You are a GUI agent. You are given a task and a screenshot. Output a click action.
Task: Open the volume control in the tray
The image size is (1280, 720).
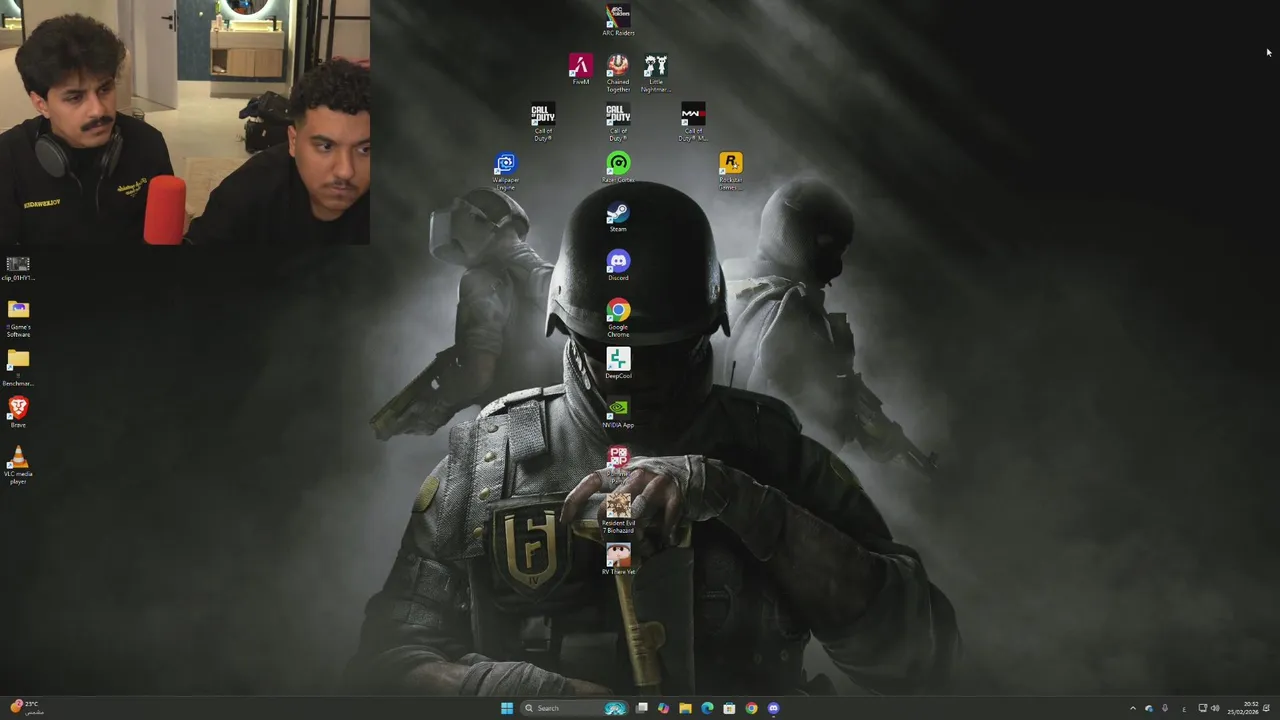[x=1215, y=708]
